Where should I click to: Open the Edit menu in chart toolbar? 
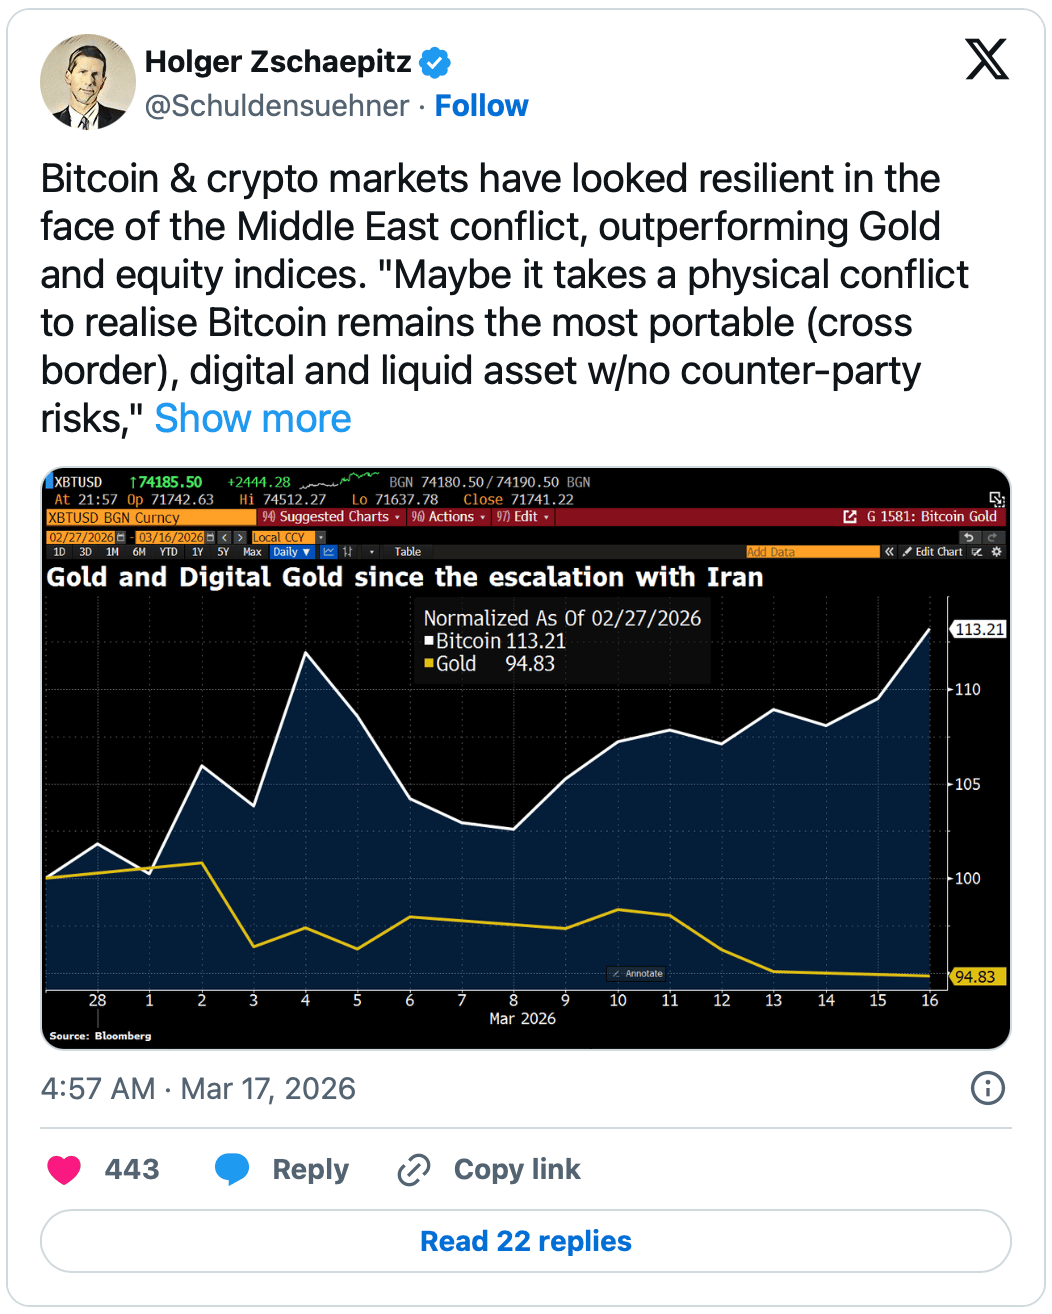[523, 517]
